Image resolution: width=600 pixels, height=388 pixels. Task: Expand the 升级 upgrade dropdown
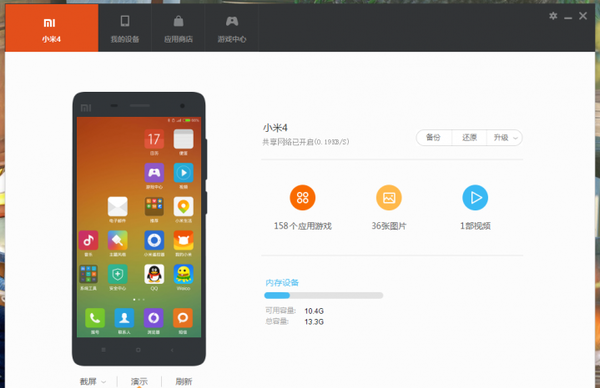pos(505,137)
